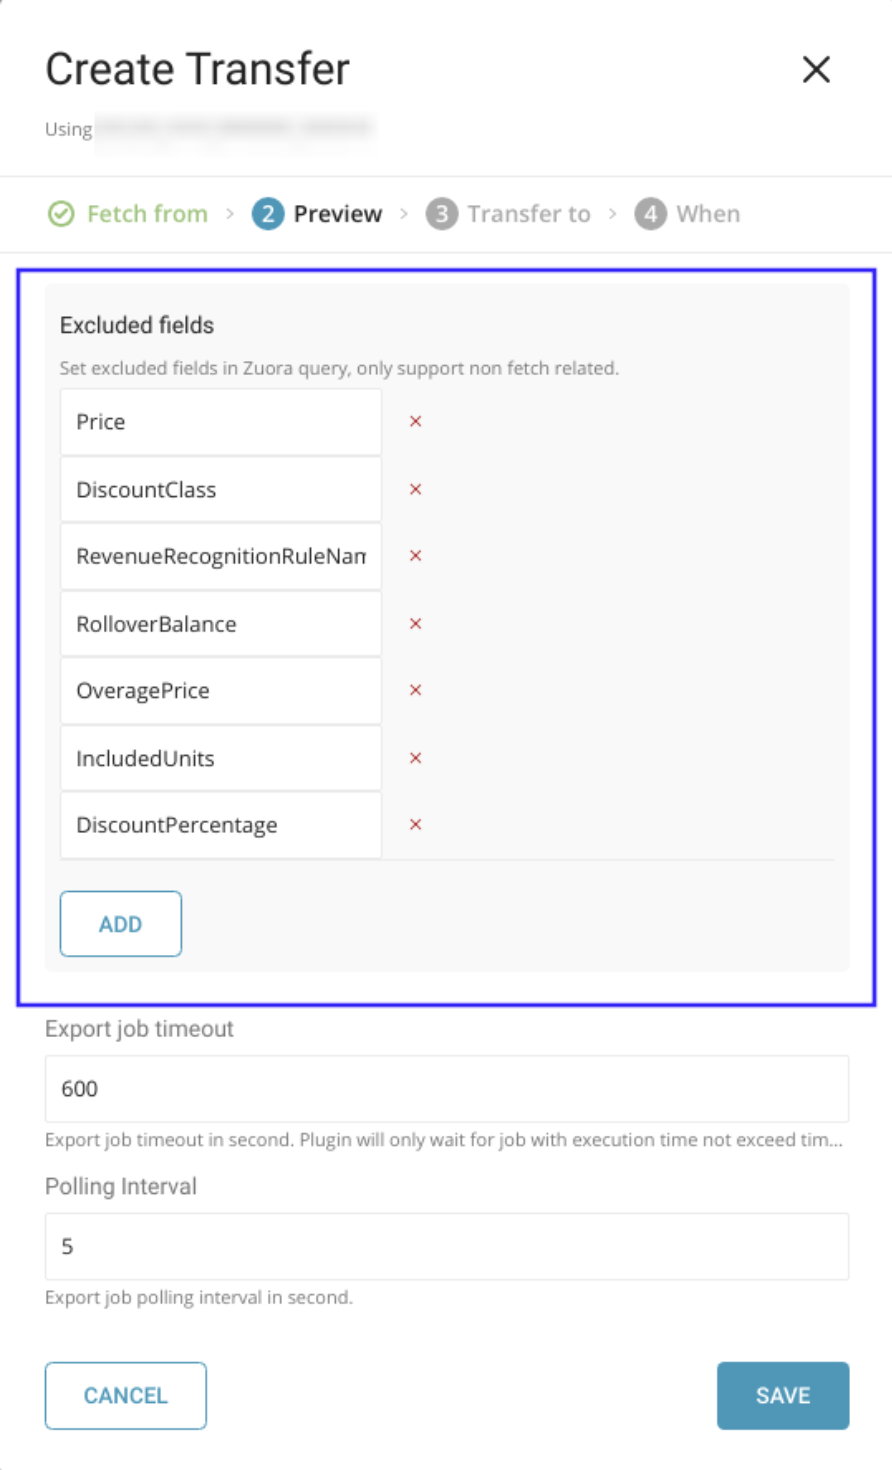The image size is (892, 1470).
Task: Go back to Fetch from step
Action: (130, 214)
